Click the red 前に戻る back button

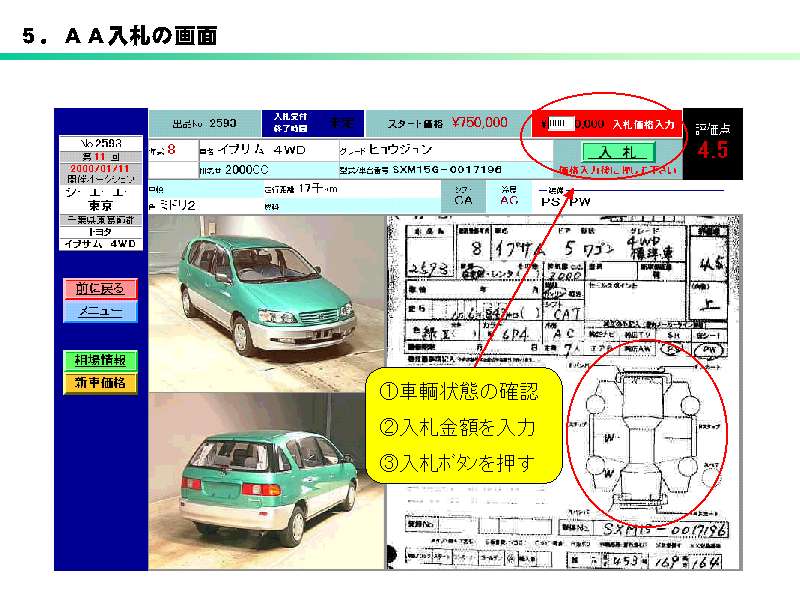[100, 289]
